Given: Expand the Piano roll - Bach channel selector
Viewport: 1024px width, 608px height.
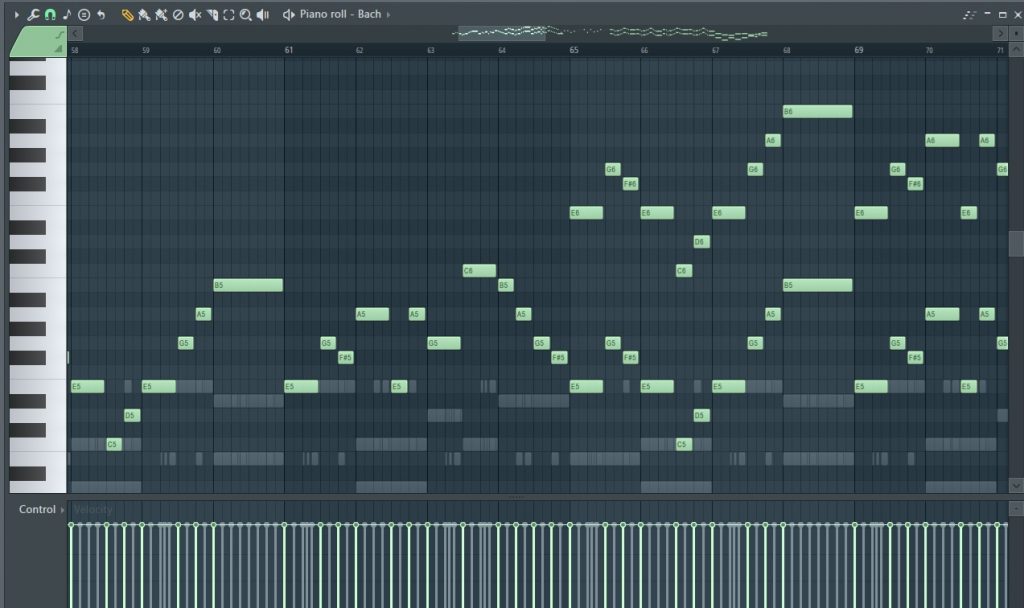Looking at the screenshot, I should [x=340, y=15].
